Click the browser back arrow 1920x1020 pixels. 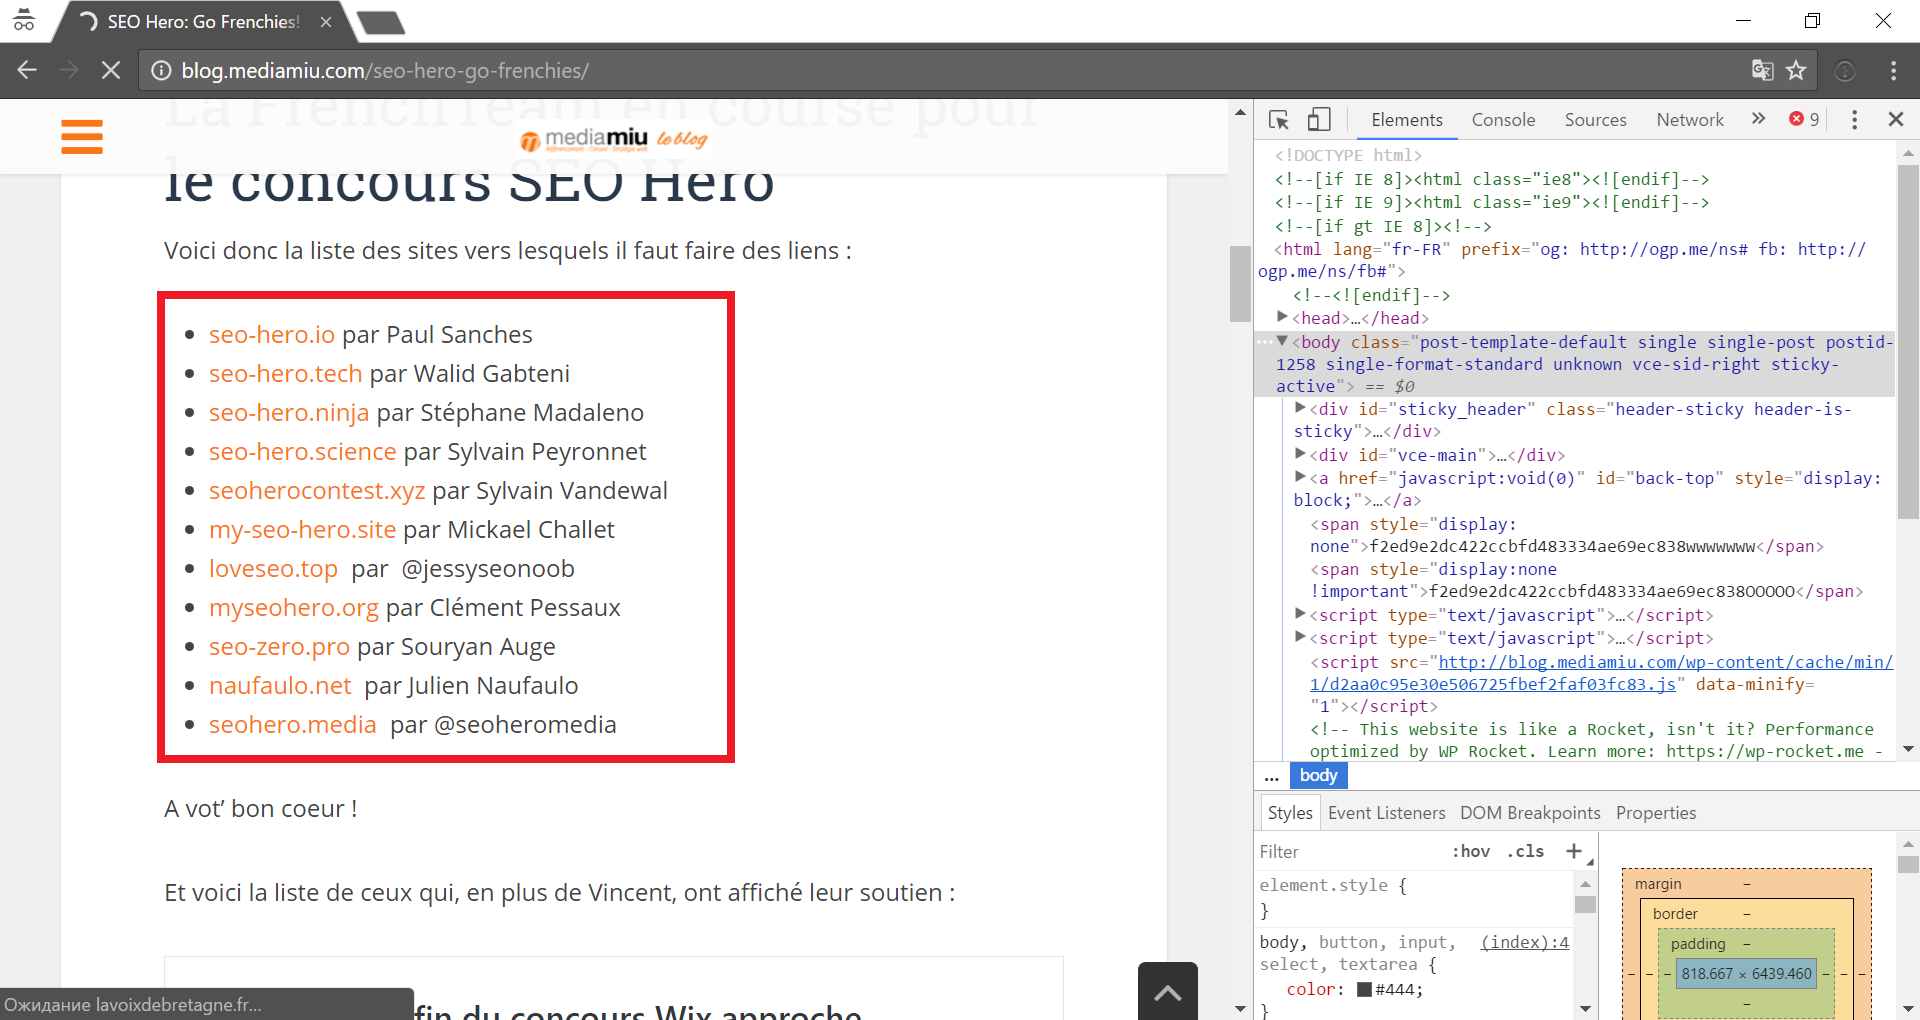[x=27, y=70]
